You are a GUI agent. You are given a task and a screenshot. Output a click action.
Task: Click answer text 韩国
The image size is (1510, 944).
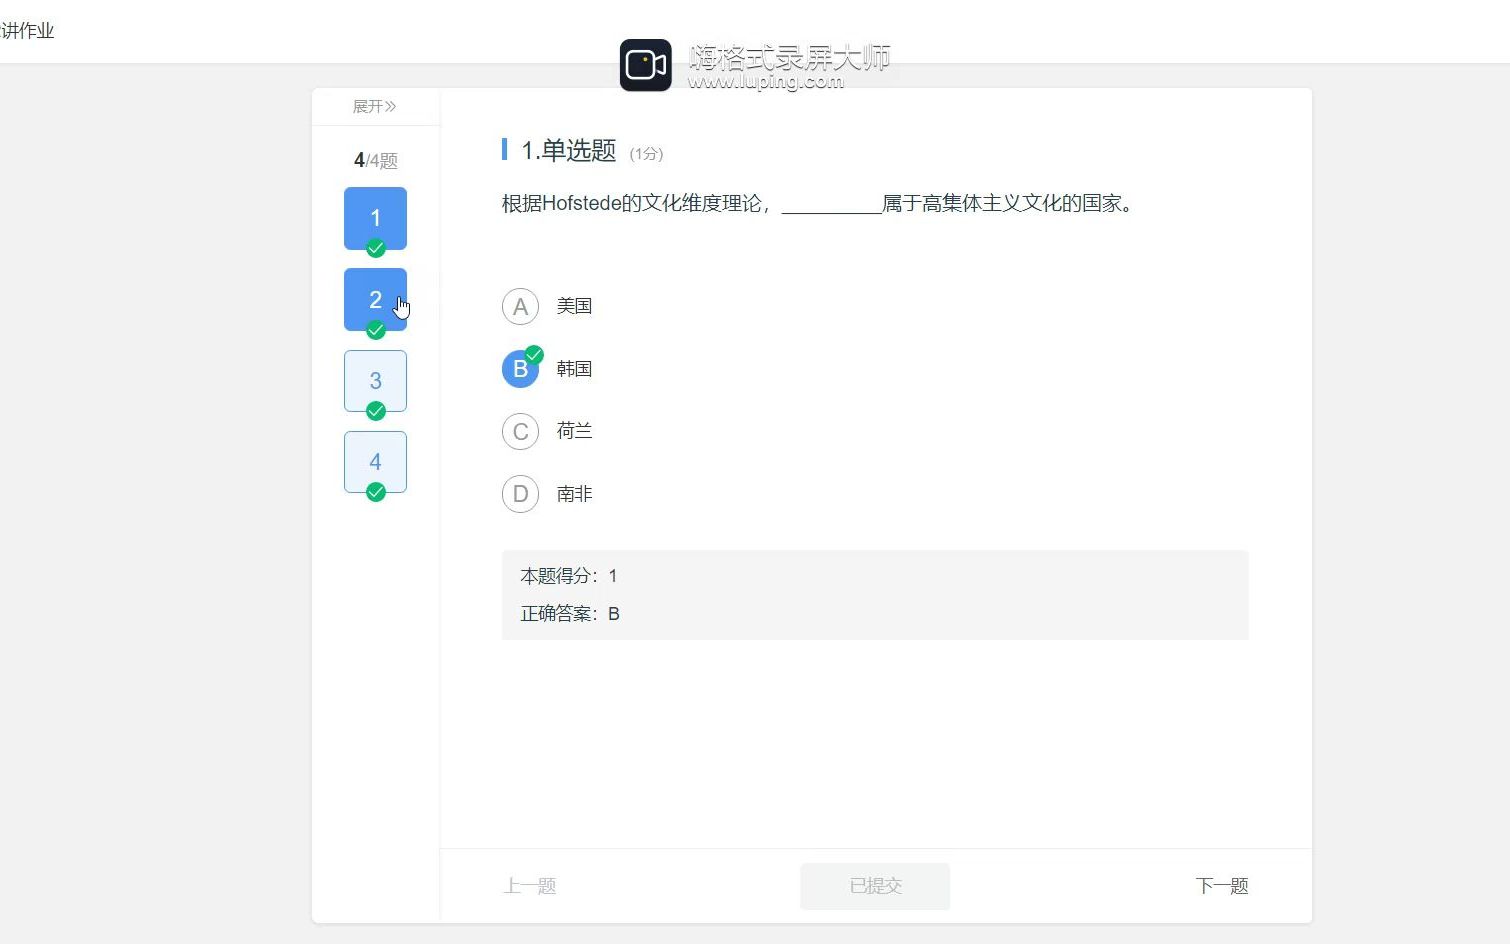pos(574,369)
